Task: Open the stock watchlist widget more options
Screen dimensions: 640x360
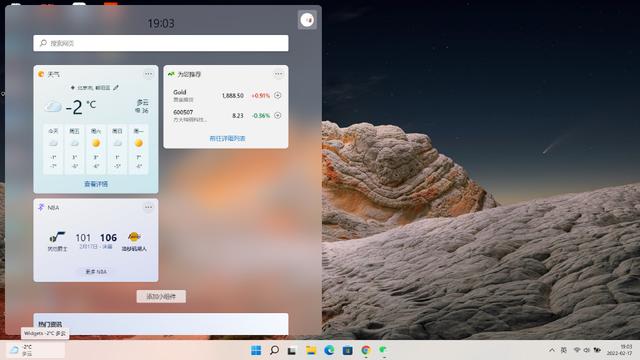Action: pyautogui.click(x=278, y=74)
